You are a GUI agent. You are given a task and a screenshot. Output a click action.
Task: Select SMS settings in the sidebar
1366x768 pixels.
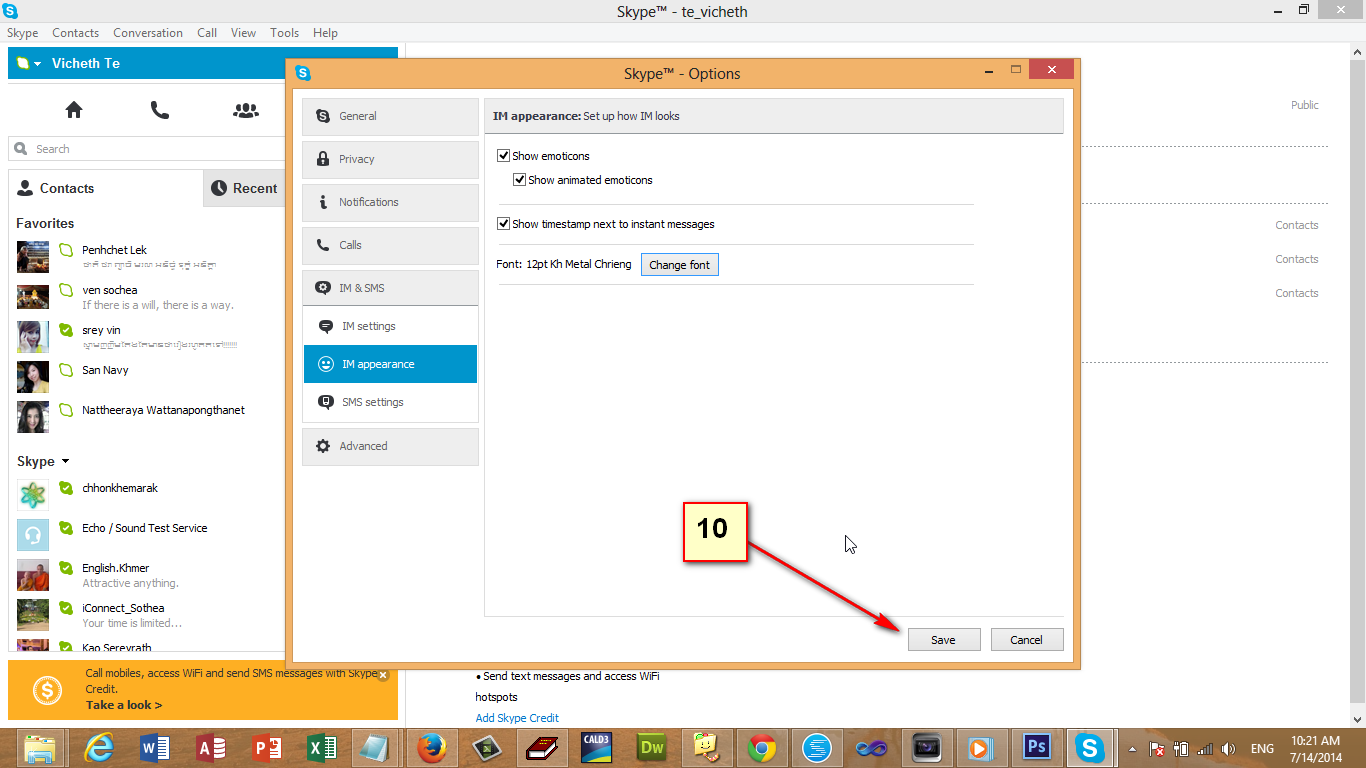(x=390, y=402)
